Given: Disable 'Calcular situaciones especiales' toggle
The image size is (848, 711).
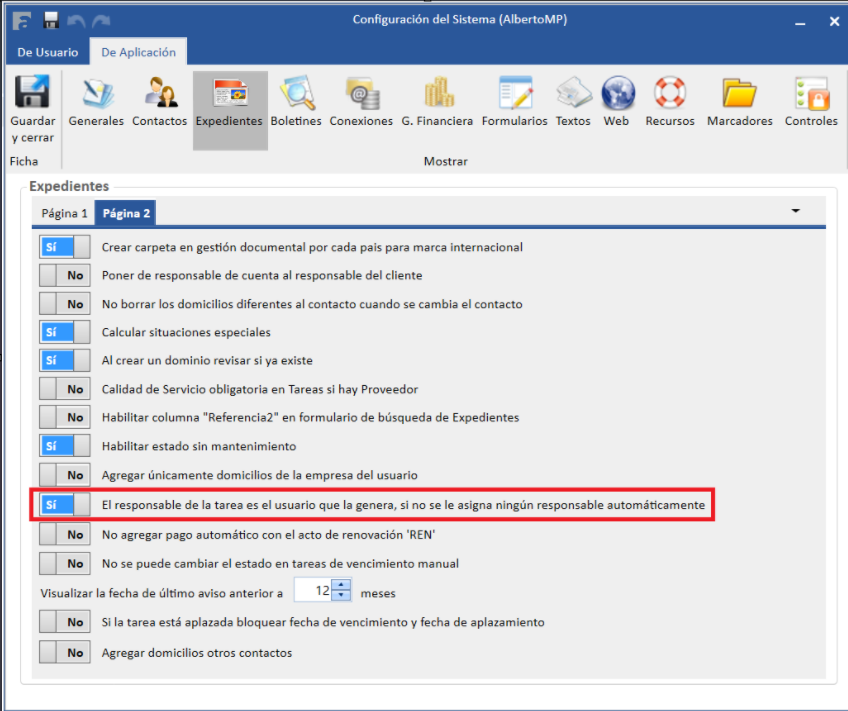Looking at the screenshot, I should (65, 332).
